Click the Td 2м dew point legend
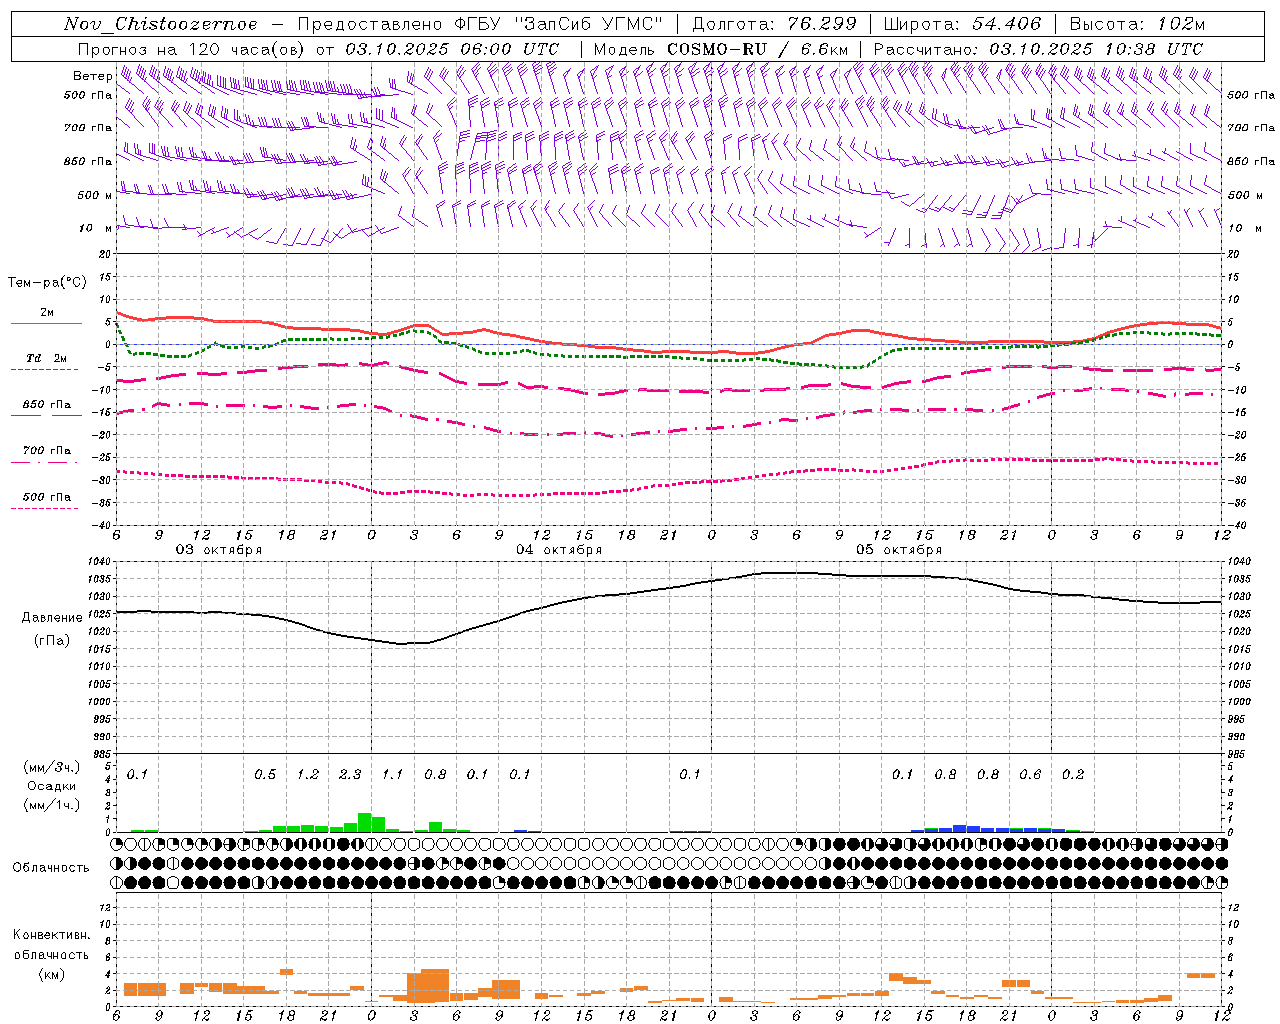 [x=46, y=358]
